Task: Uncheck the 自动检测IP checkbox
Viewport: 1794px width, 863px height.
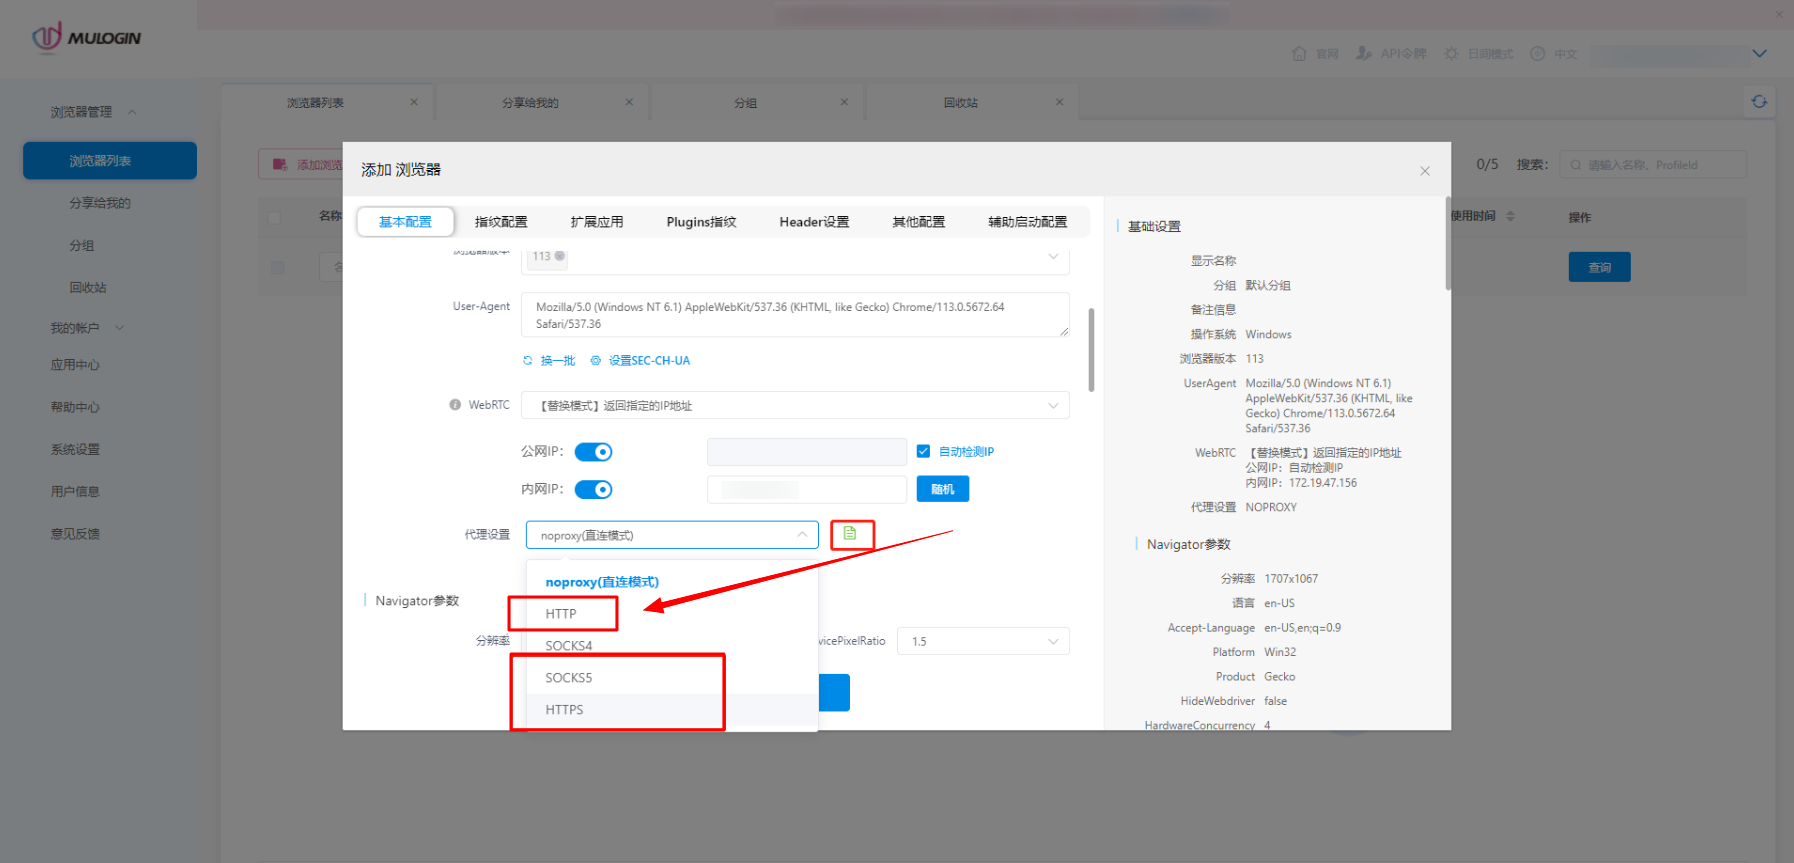Action: point(923,451)
